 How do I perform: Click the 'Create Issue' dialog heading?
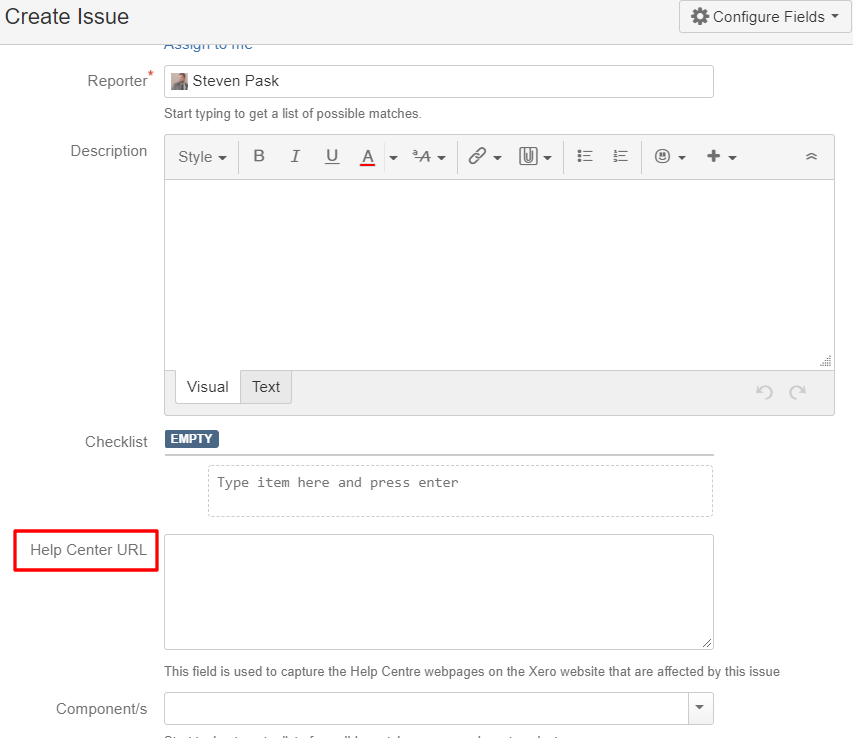[67, 17]
